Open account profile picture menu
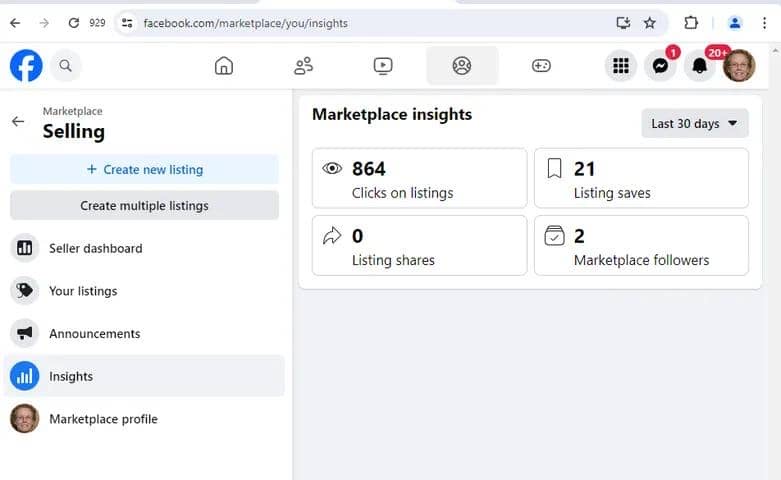The width and height of the screenshot is (781, 480). coord(739,66)
